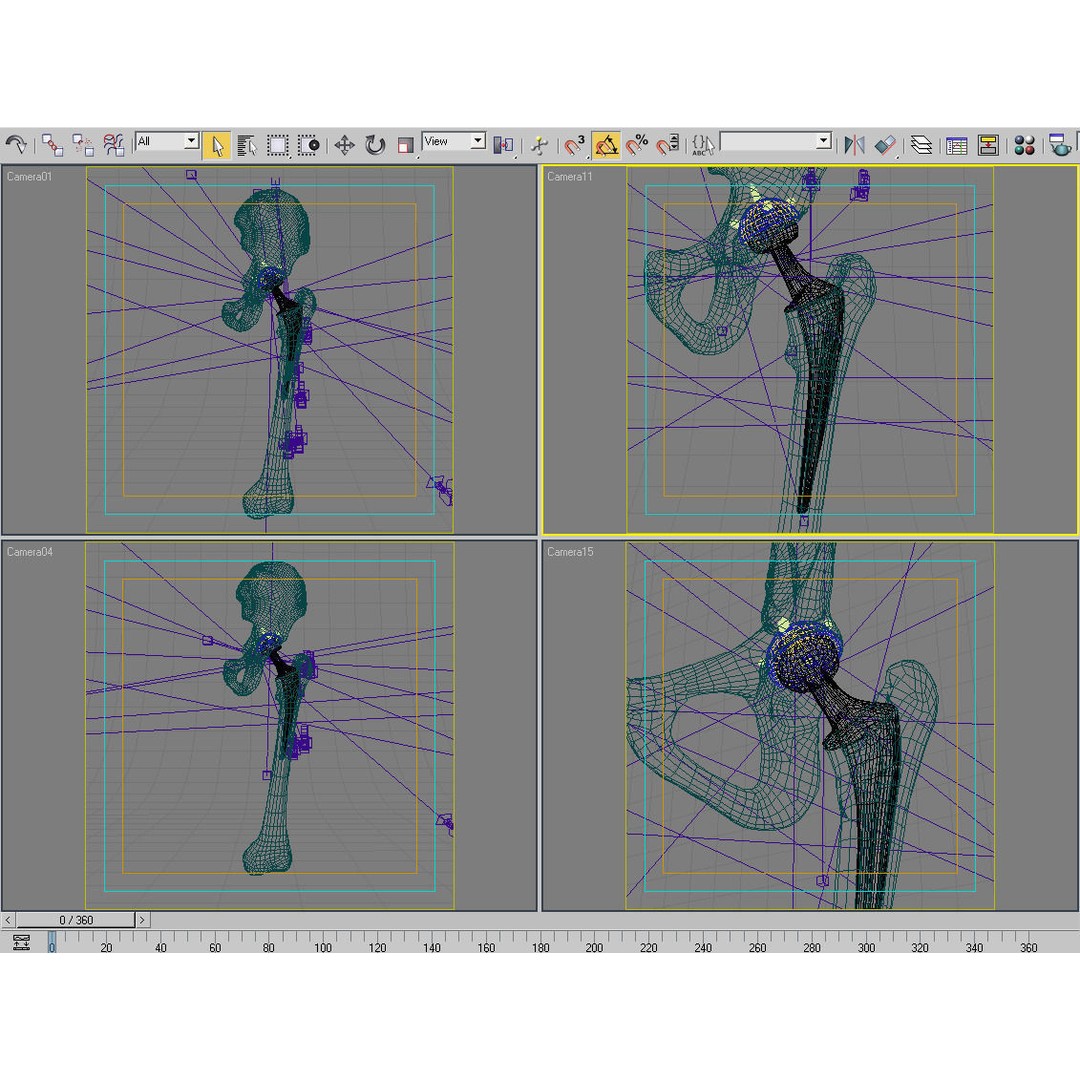This screenshot has width=1080, height=1080.
Task: Select the Select and Scale tool
Action: pos(406,145)
